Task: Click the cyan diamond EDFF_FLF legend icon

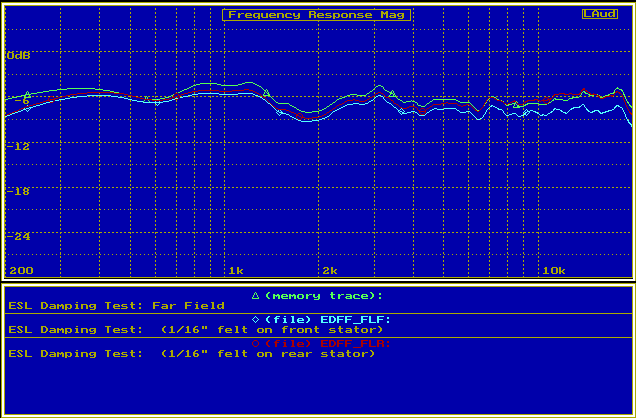Action: coord(255,319)
